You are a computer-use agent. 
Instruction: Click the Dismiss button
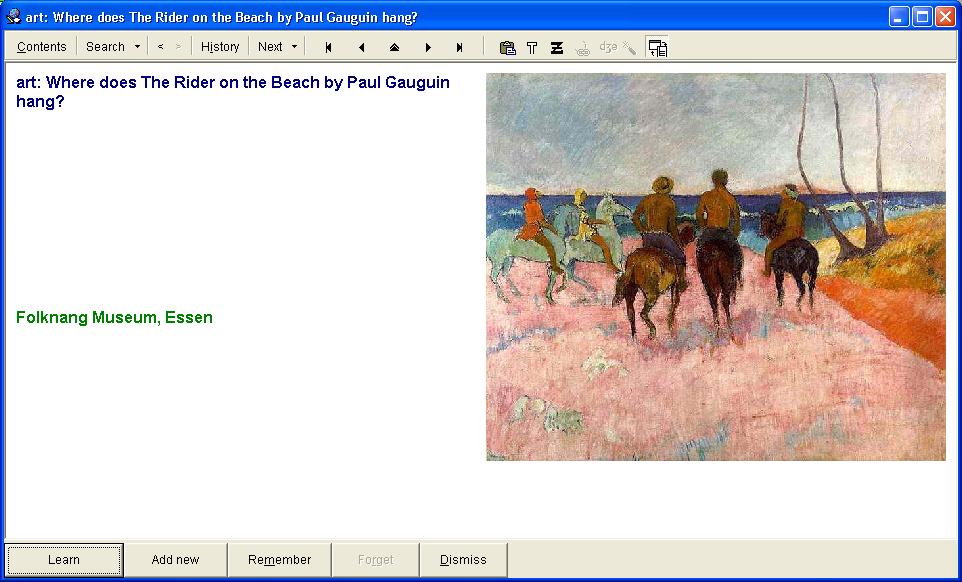tap(463, 560)
